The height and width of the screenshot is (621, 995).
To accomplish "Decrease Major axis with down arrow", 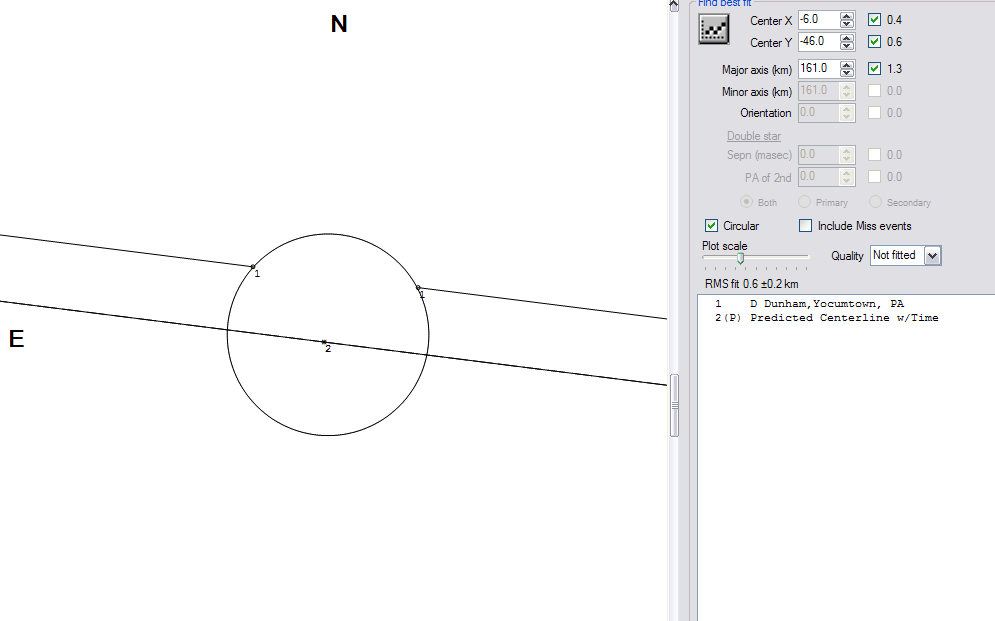I will coord(847,72).
